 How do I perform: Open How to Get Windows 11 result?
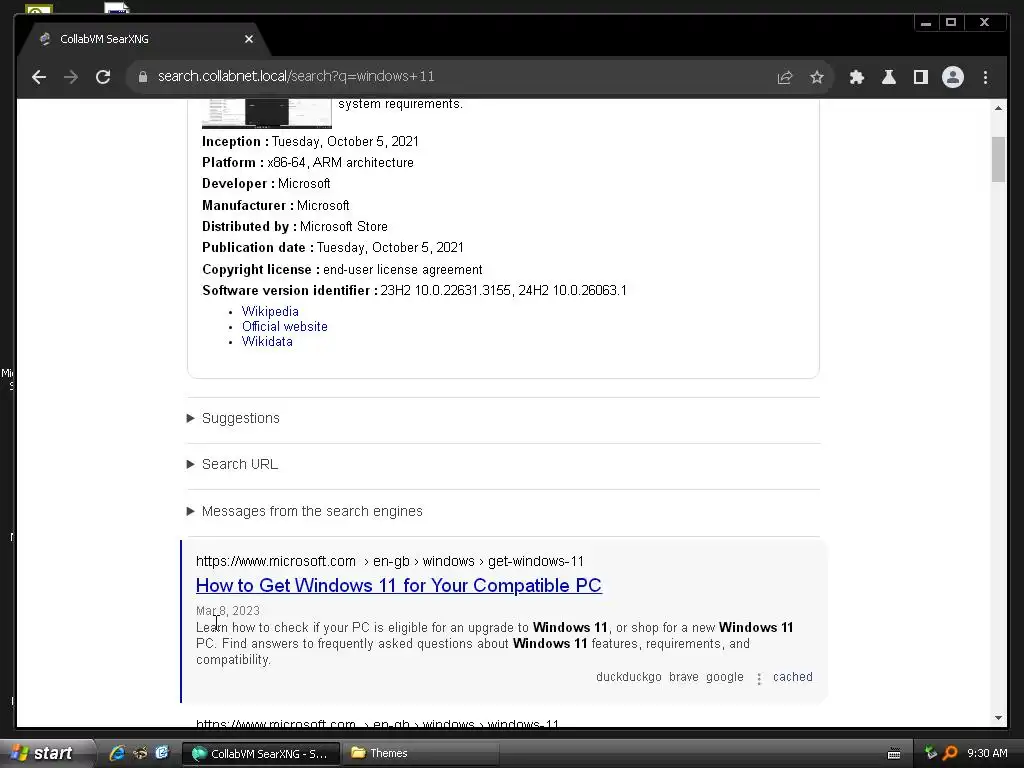(398, 586)
